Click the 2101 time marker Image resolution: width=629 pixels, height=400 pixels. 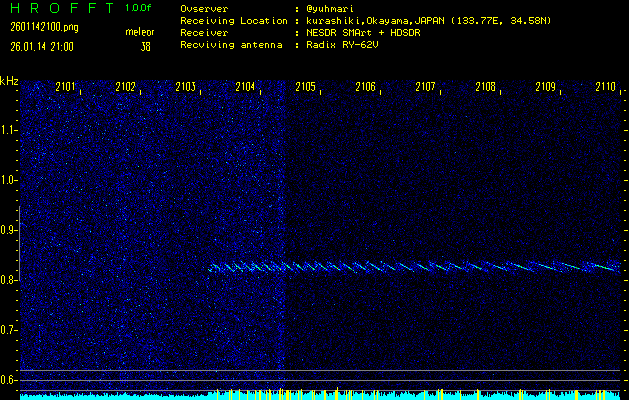pos(65,88)
